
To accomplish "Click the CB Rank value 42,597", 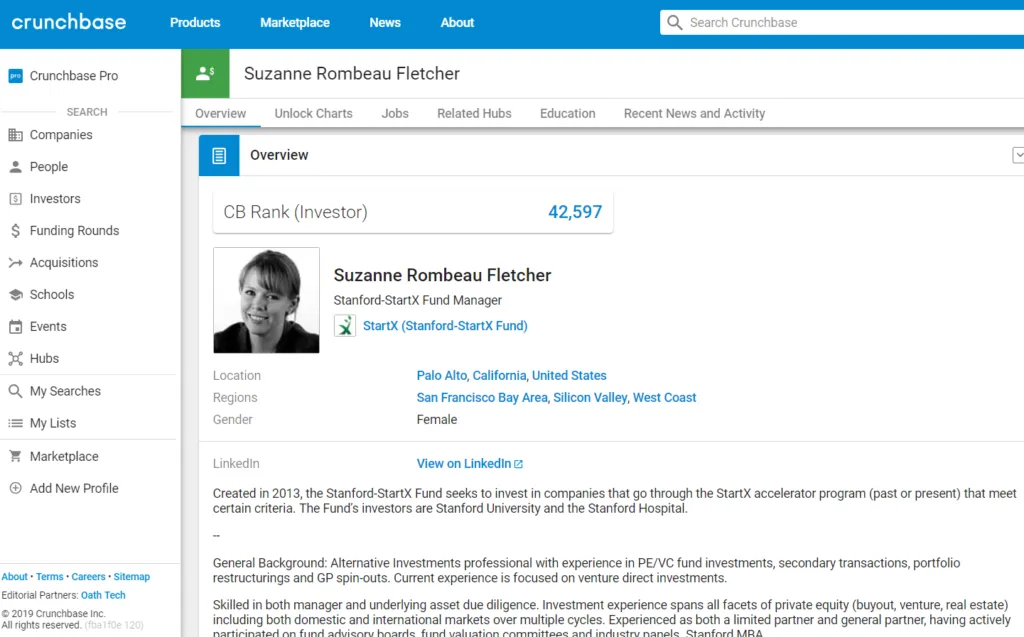I will [575, 212].
